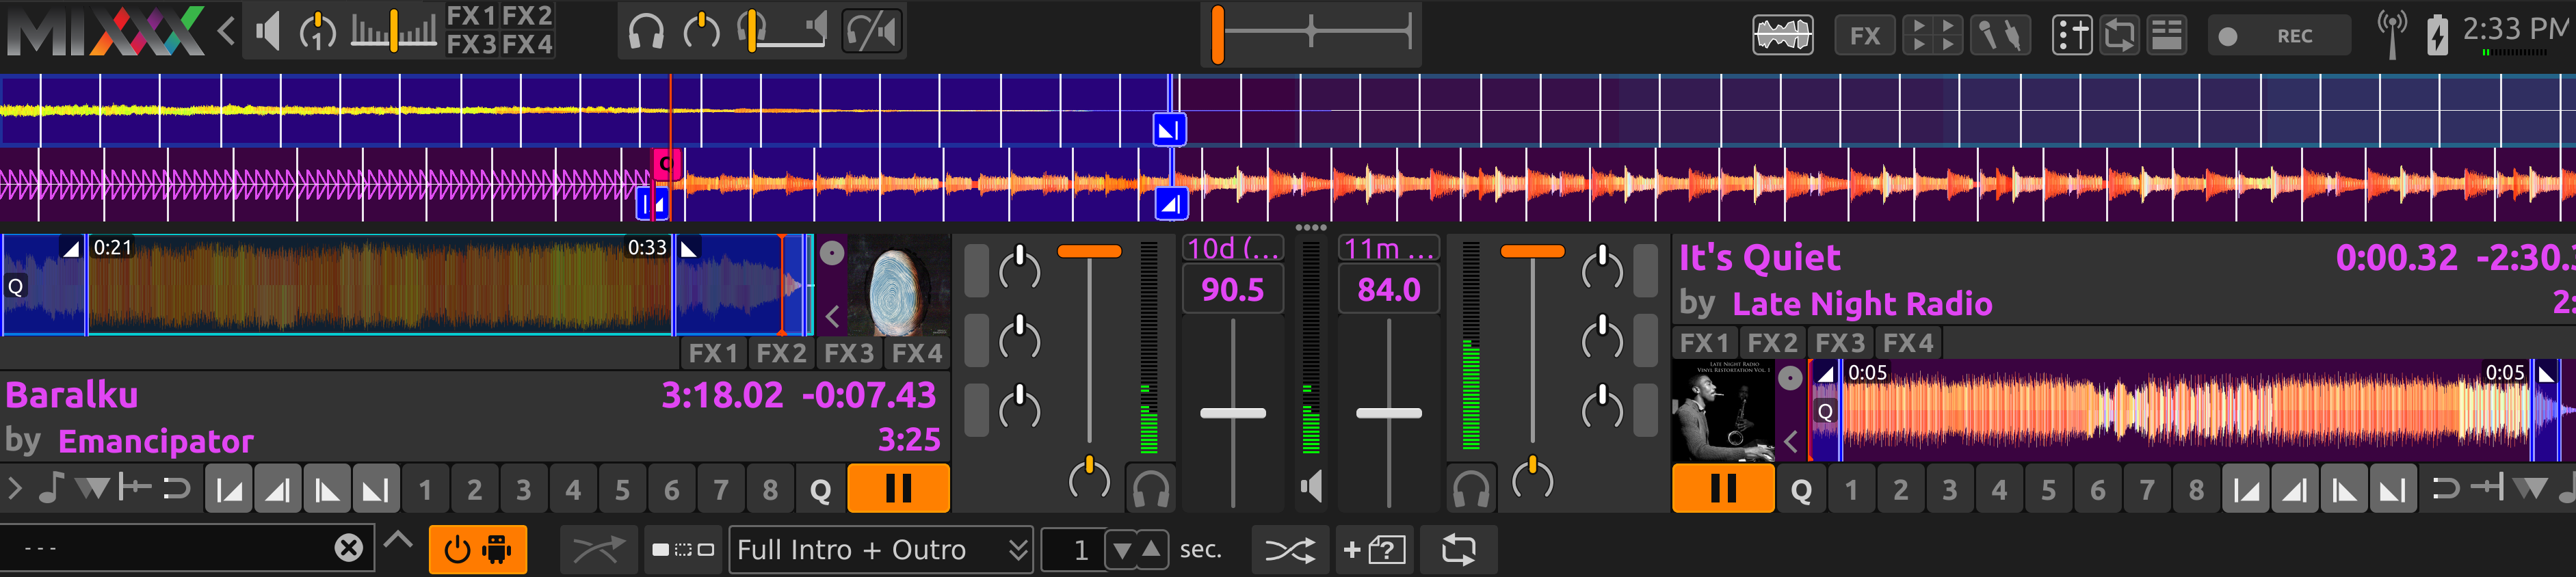Click the Auto DJ shuffle playlist icon
2576x577 pixels.
(x=1289, y=549)
